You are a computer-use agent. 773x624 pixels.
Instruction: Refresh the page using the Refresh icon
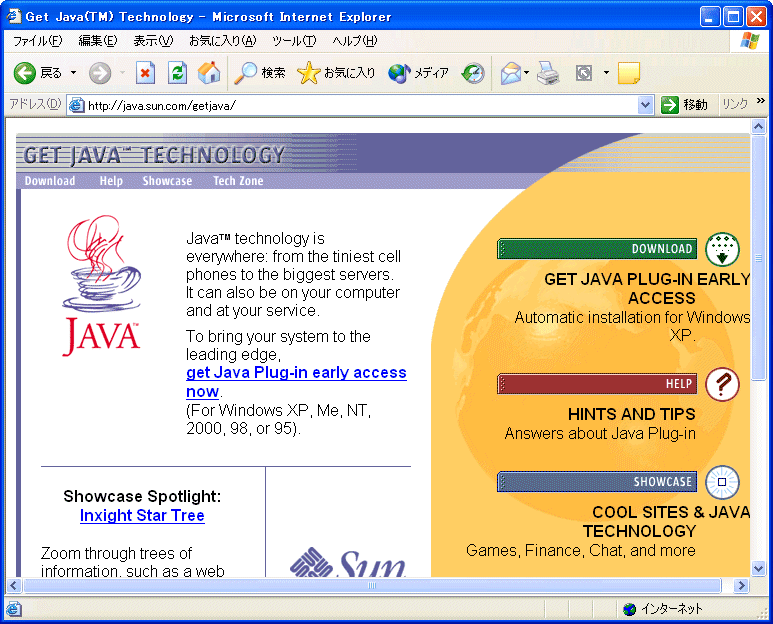pyautogui.click(x=177, y=73)
